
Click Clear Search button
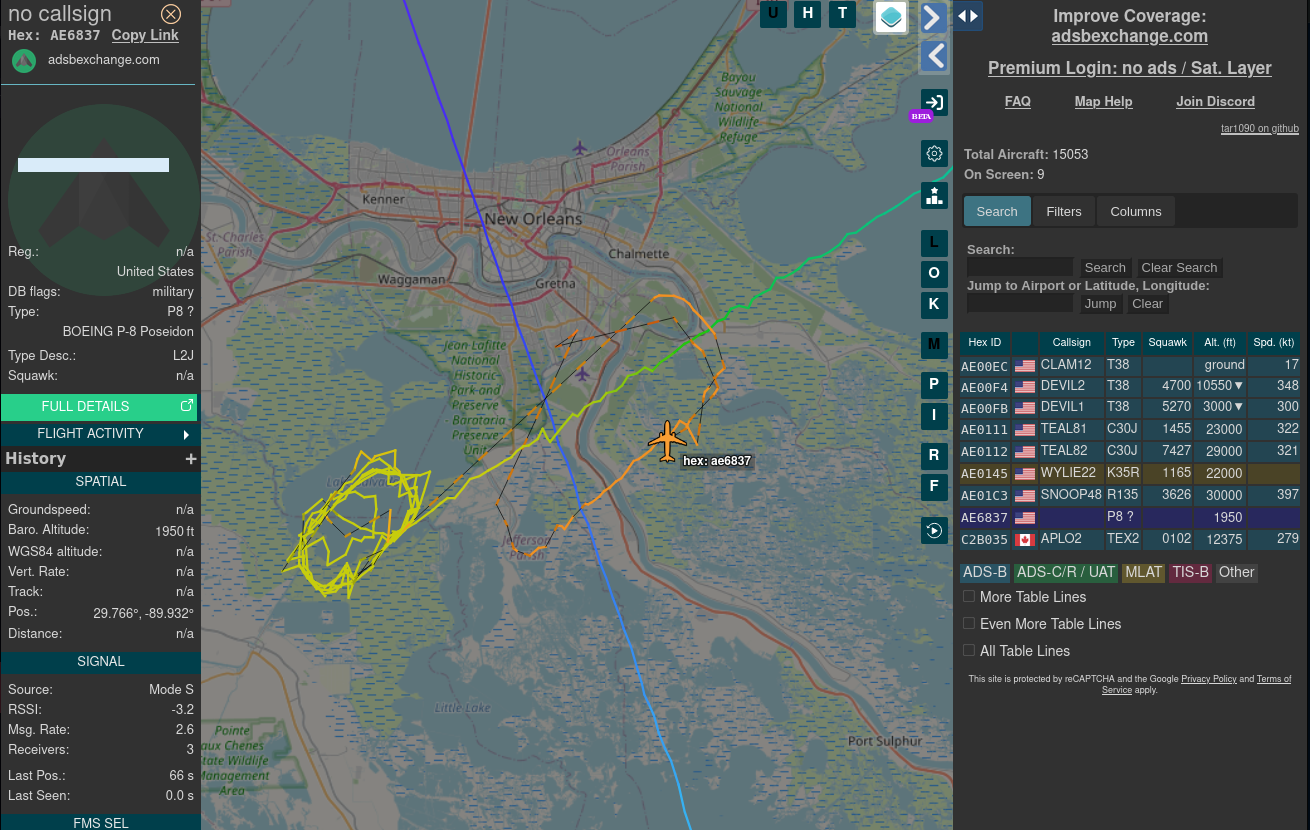pos(1179,268)
